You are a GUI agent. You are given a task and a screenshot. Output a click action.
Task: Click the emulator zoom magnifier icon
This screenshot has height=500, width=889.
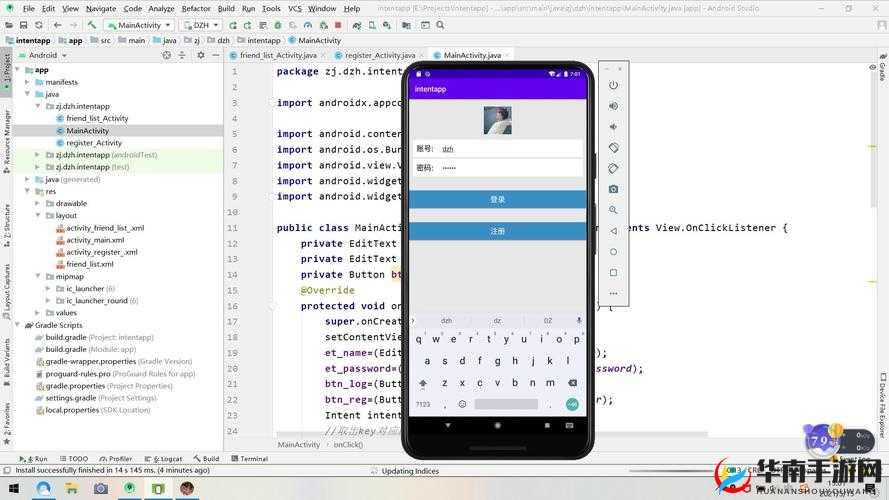click(x=613, y=210)
